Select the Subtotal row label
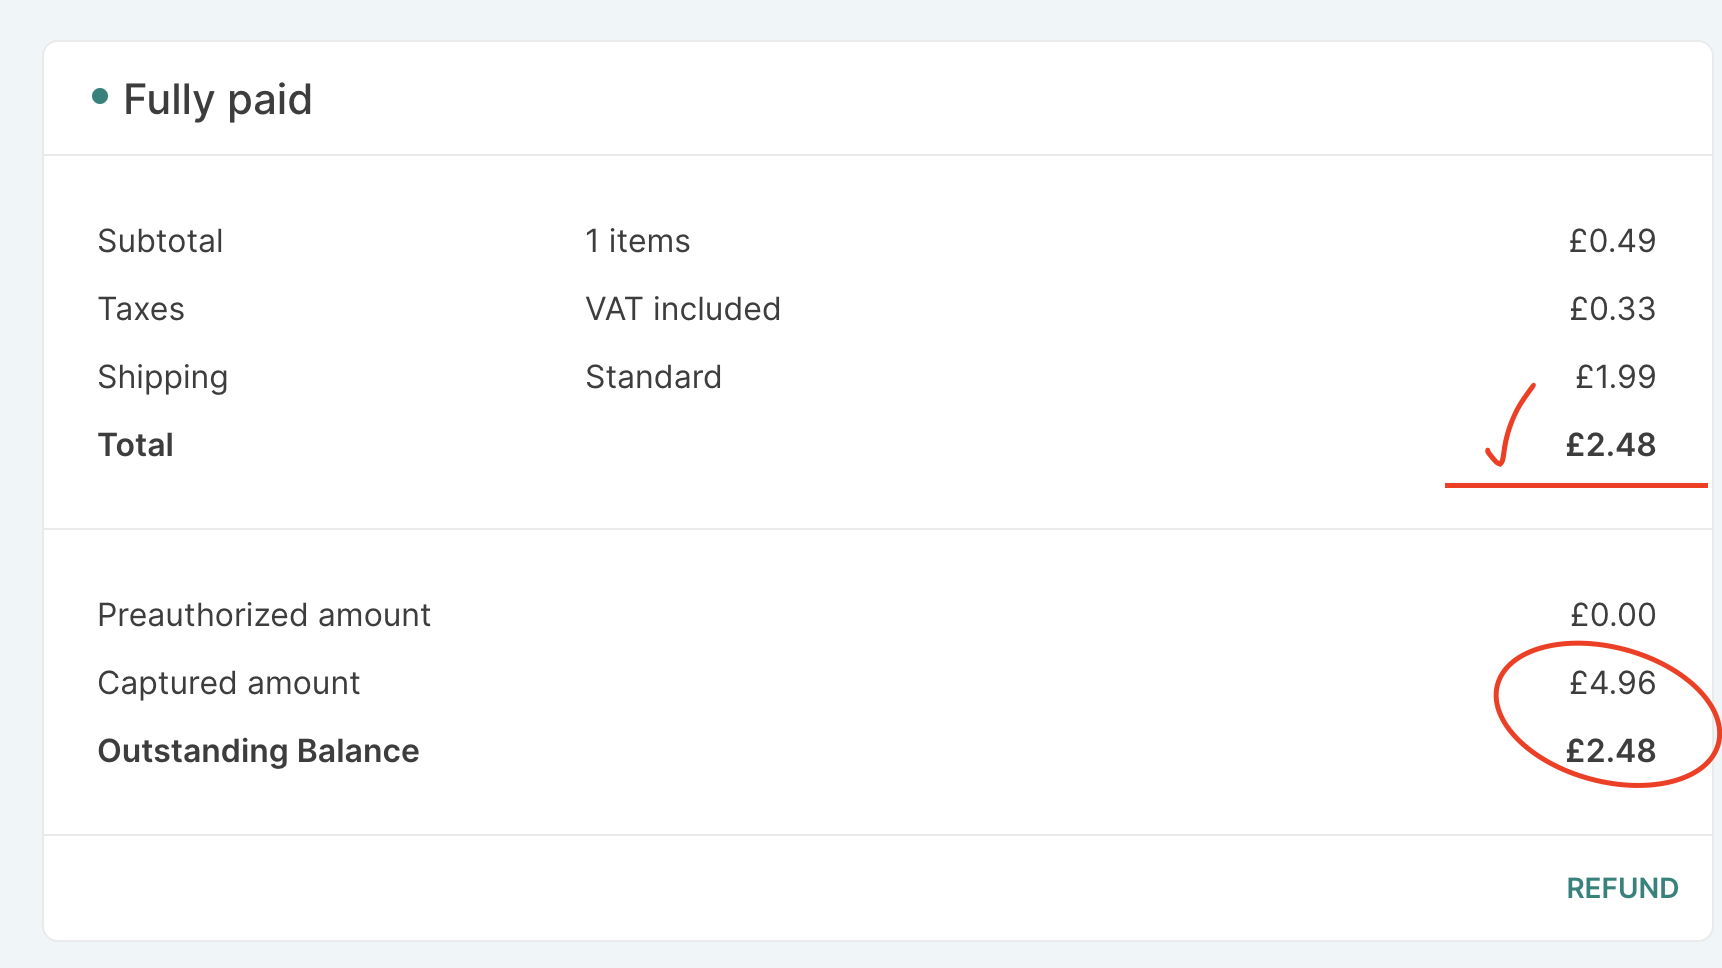The height and width of the screenshot is (968, 1722). (x=160, y=241)
